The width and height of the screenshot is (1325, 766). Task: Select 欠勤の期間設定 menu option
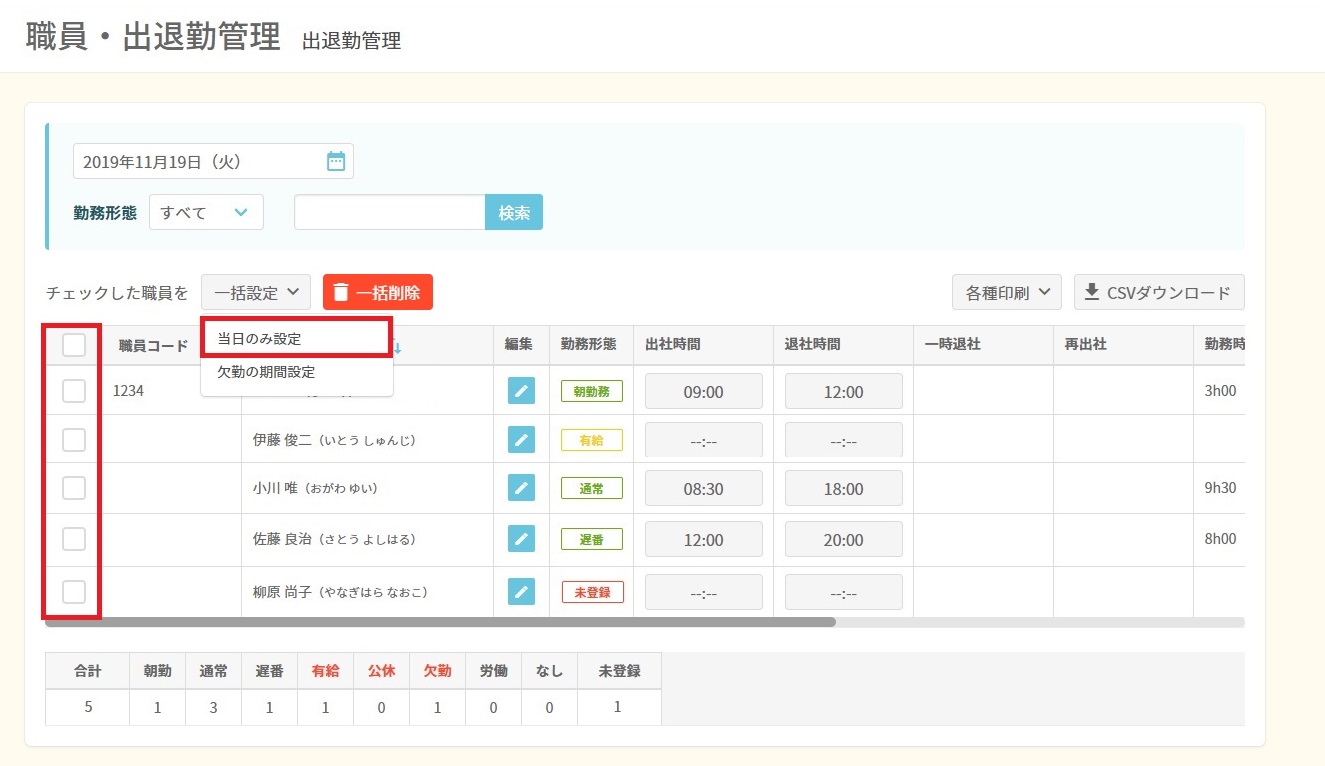296,372
